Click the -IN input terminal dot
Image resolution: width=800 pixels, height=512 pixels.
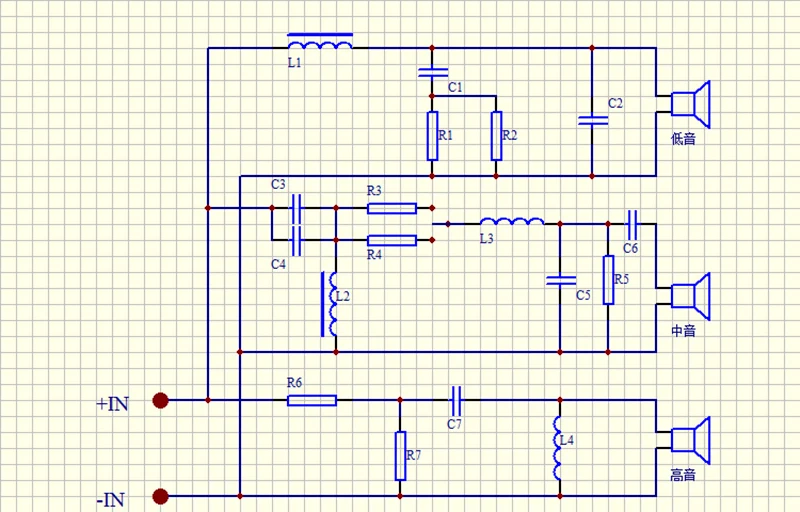tap(160, 496)
